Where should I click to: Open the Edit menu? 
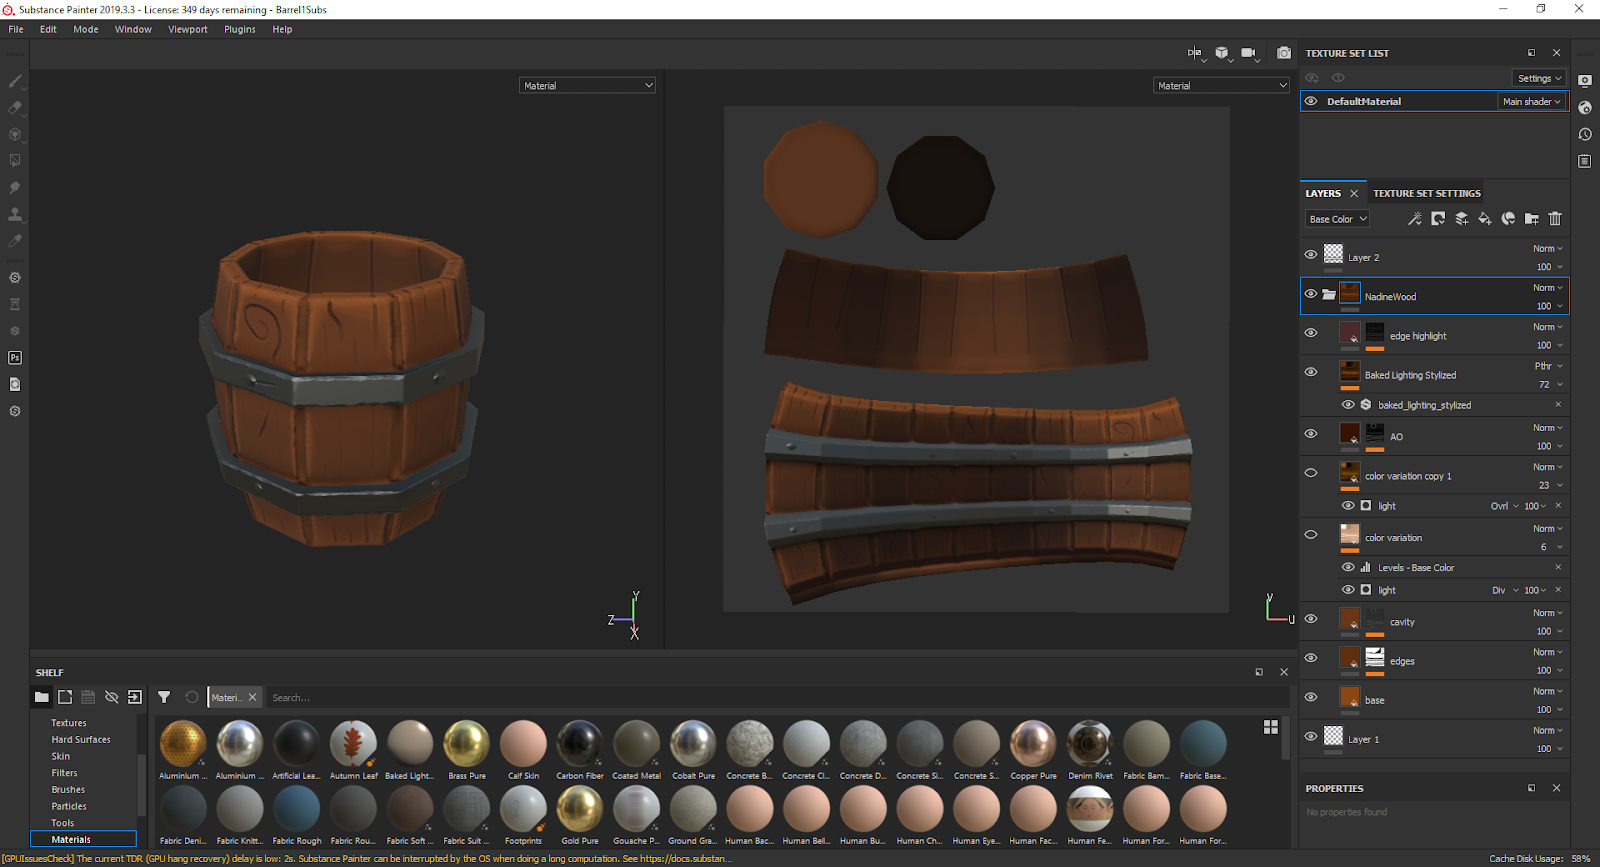[x=48, y=29]
